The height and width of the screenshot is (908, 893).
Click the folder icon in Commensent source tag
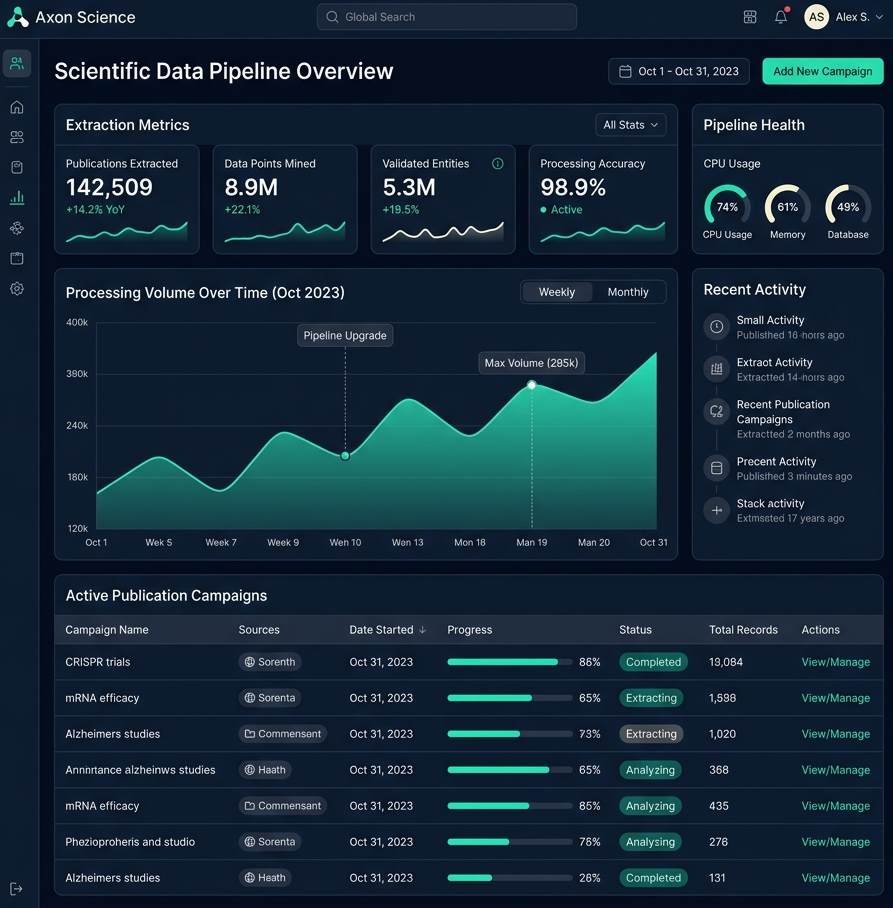pyautogui.click(x=250, y=734)
